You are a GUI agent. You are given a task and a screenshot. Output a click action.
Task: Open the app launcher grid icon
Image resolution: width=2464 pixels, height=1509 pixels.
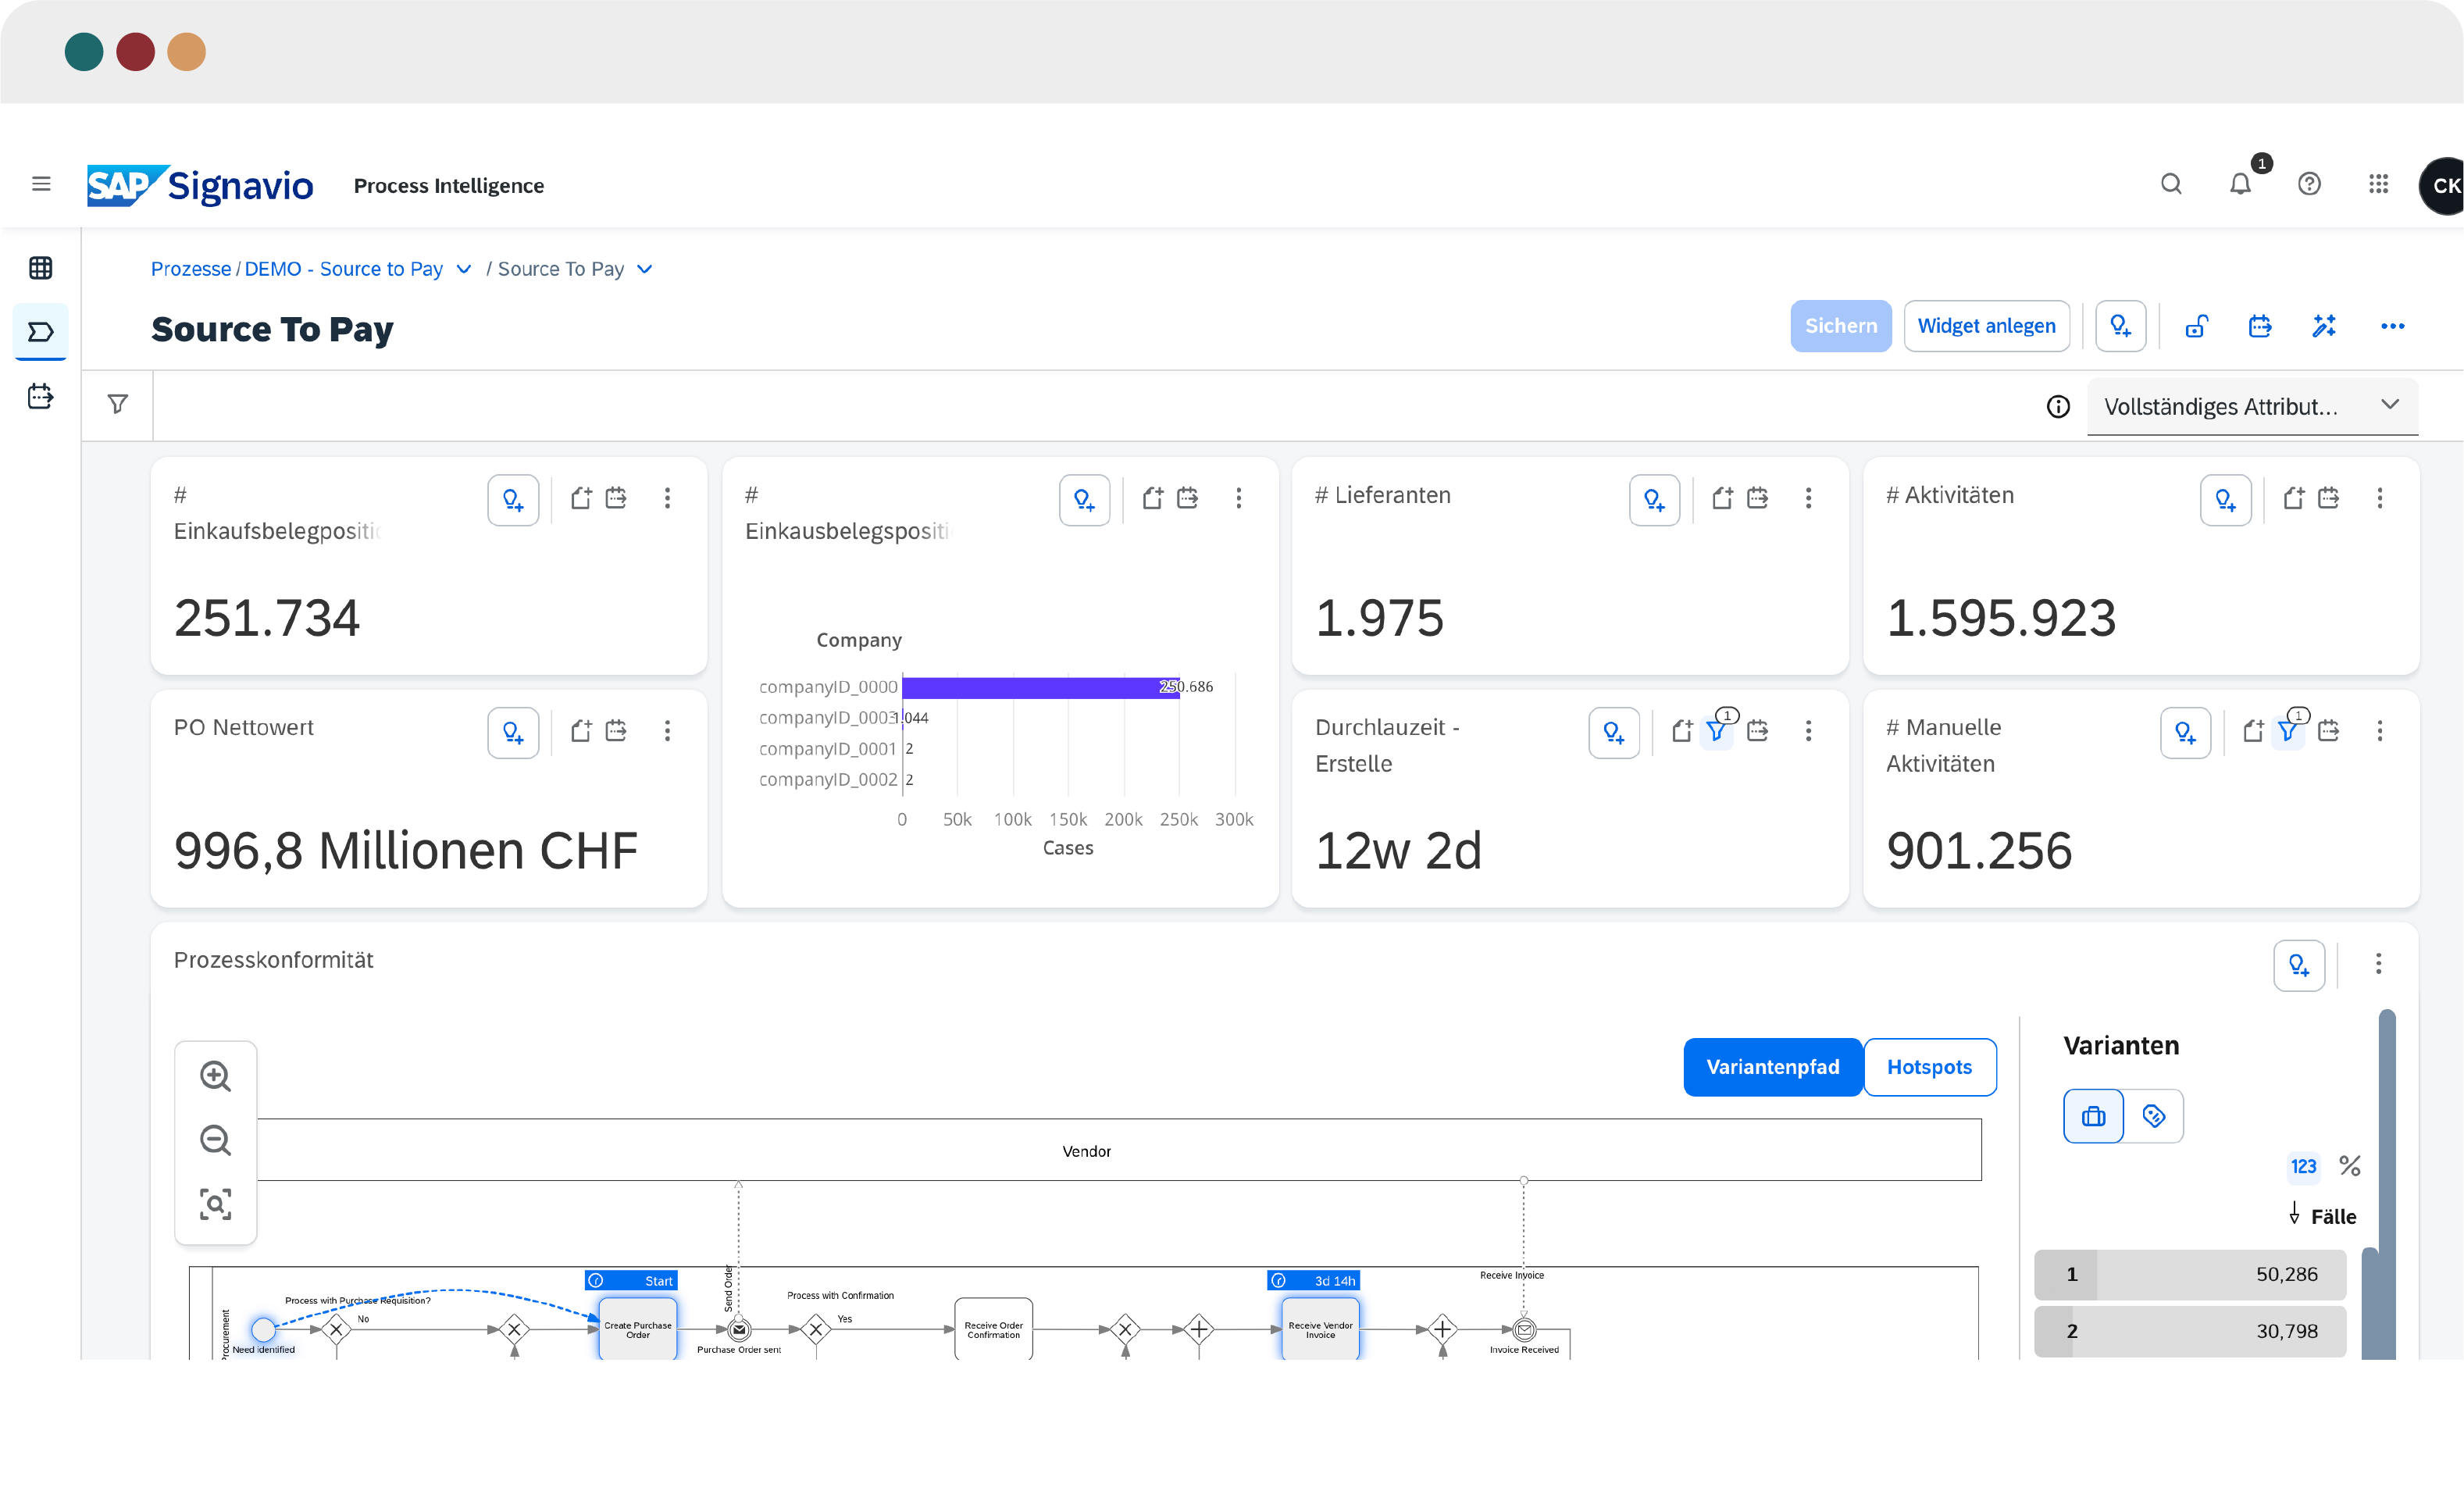tap(2379, 184)
